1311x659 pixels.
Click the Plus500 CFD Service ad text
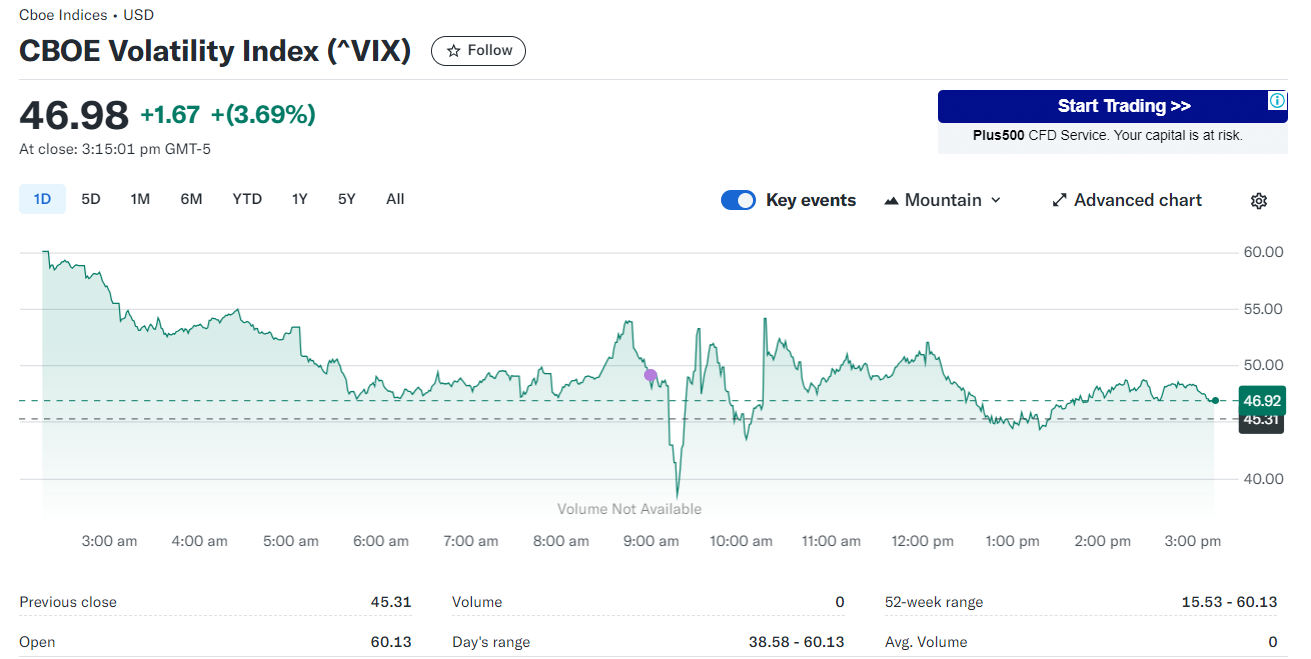pyautogui.click(x=1108, y=135)
